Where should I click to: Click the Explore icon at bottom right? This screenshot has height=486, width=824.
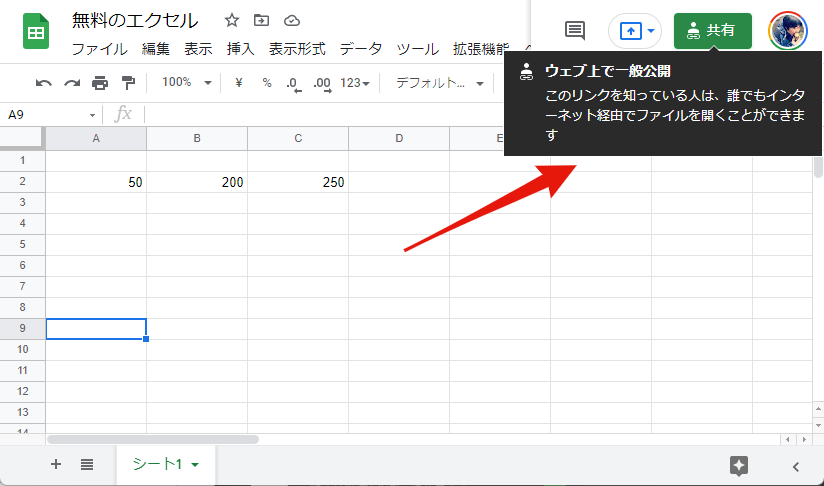click(x=739, y=465)
